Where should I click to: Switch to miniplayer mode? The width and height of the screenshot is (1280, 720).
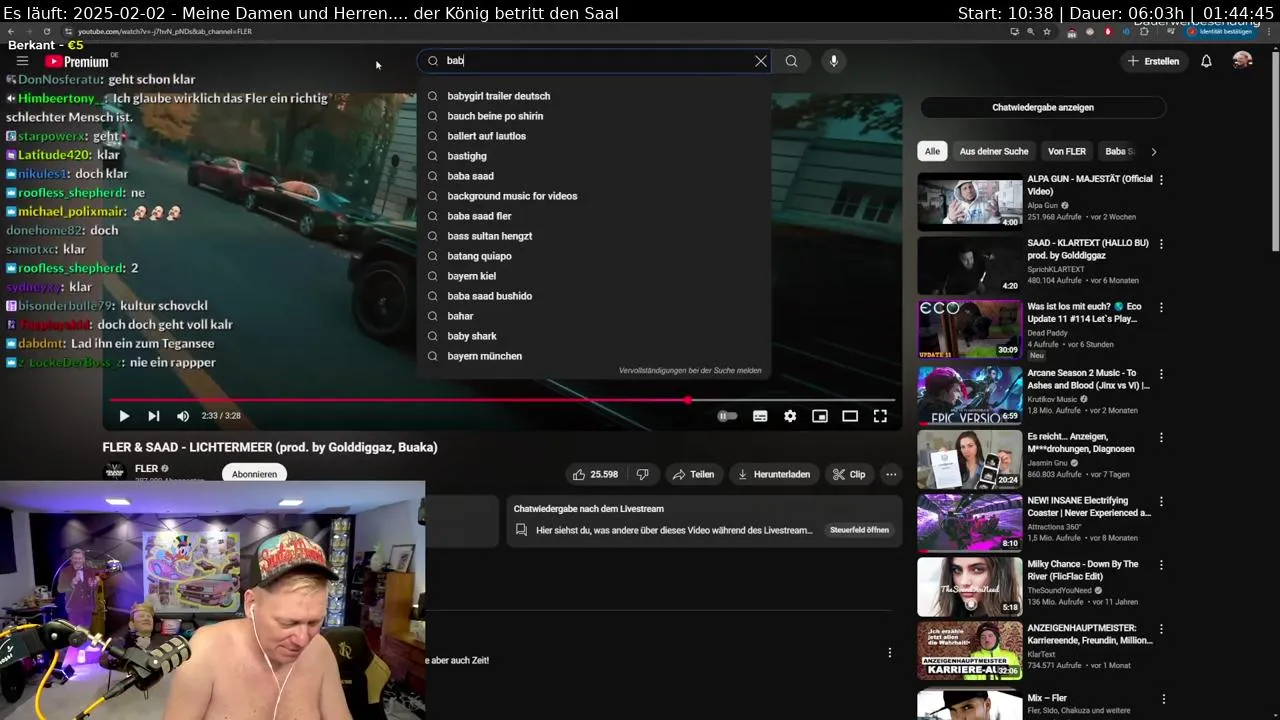tap(820, 416)
